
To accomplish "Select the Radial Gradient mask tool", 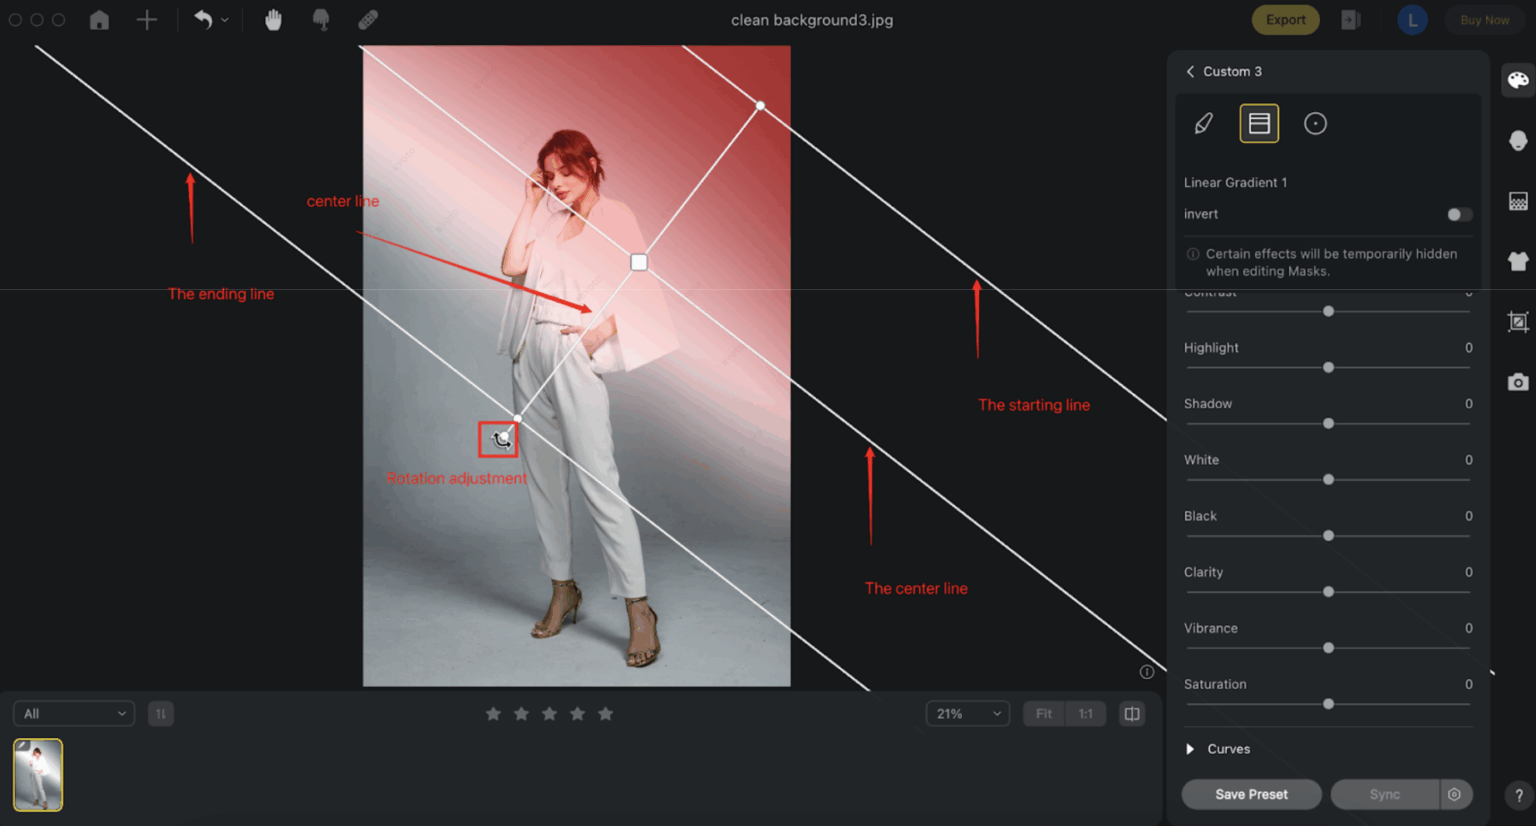I will click(x=1315, y=123).
